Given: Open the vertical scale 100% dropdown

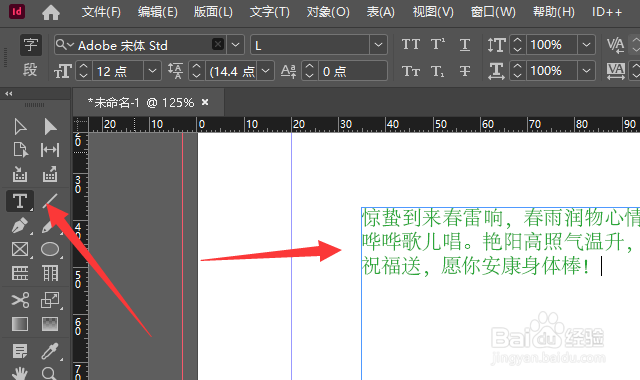Looking at the screenshot, I should 587,44.
